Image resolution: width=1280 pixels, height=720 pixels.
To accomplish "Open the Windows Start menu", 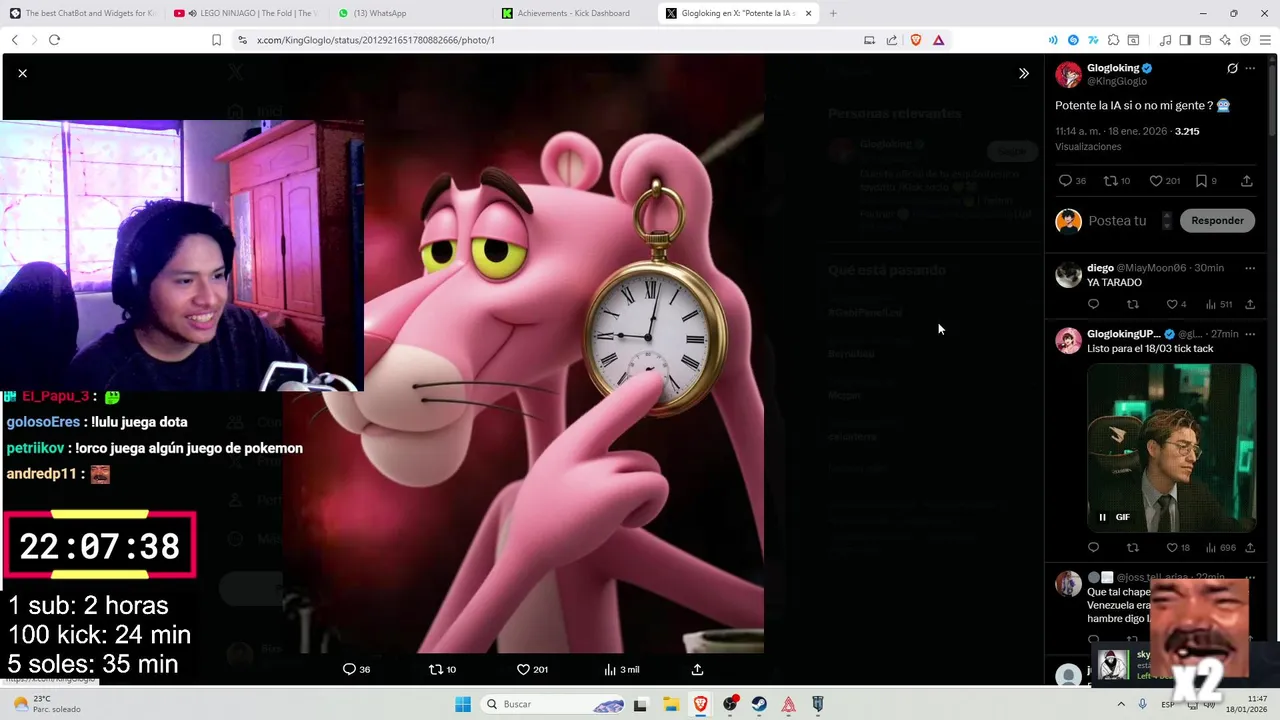I will click(463, 704).
